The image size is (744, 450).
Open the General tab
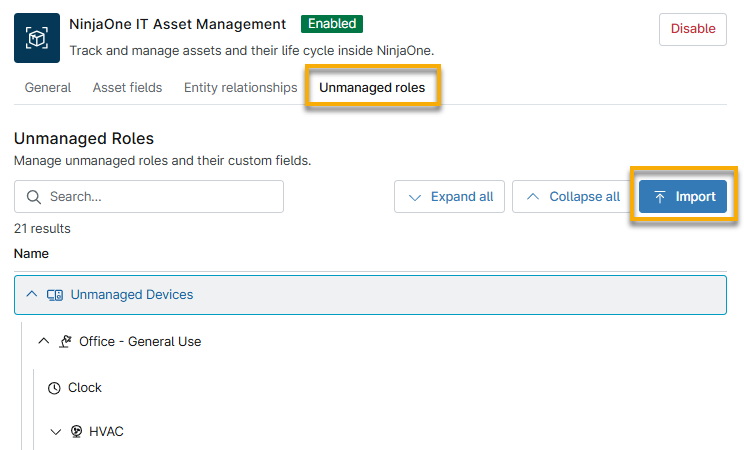click(x=48, y=87)
